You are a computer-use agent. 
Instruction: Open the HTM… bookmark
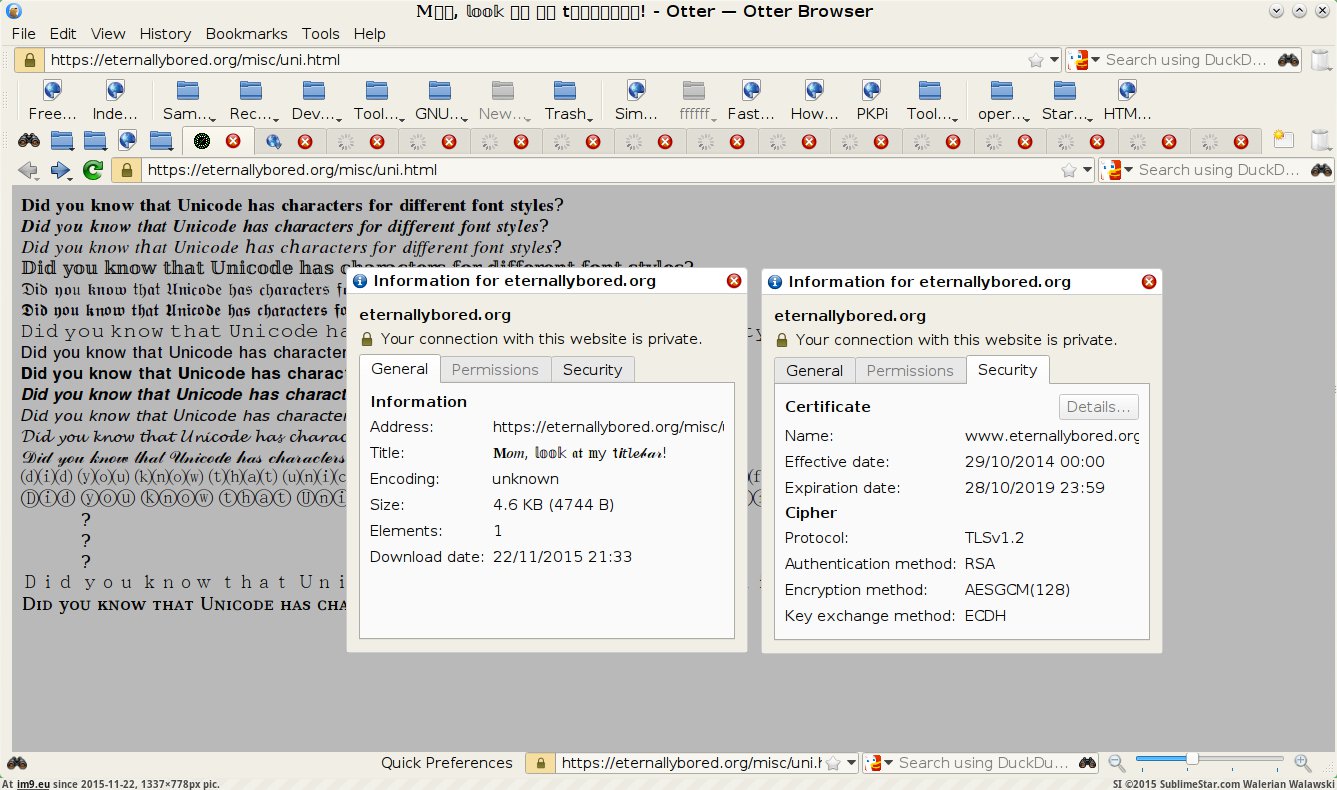1128,101
